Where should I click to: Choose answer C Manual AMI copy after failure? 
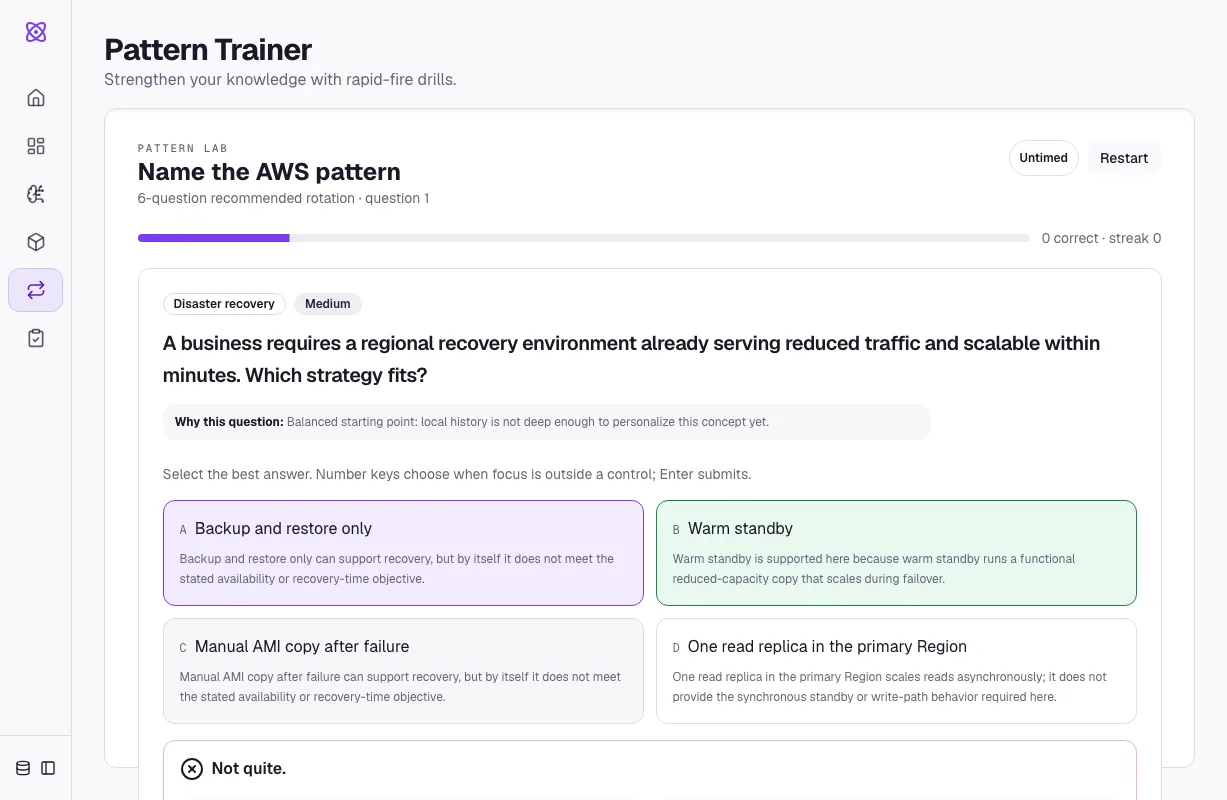[403, 671]
